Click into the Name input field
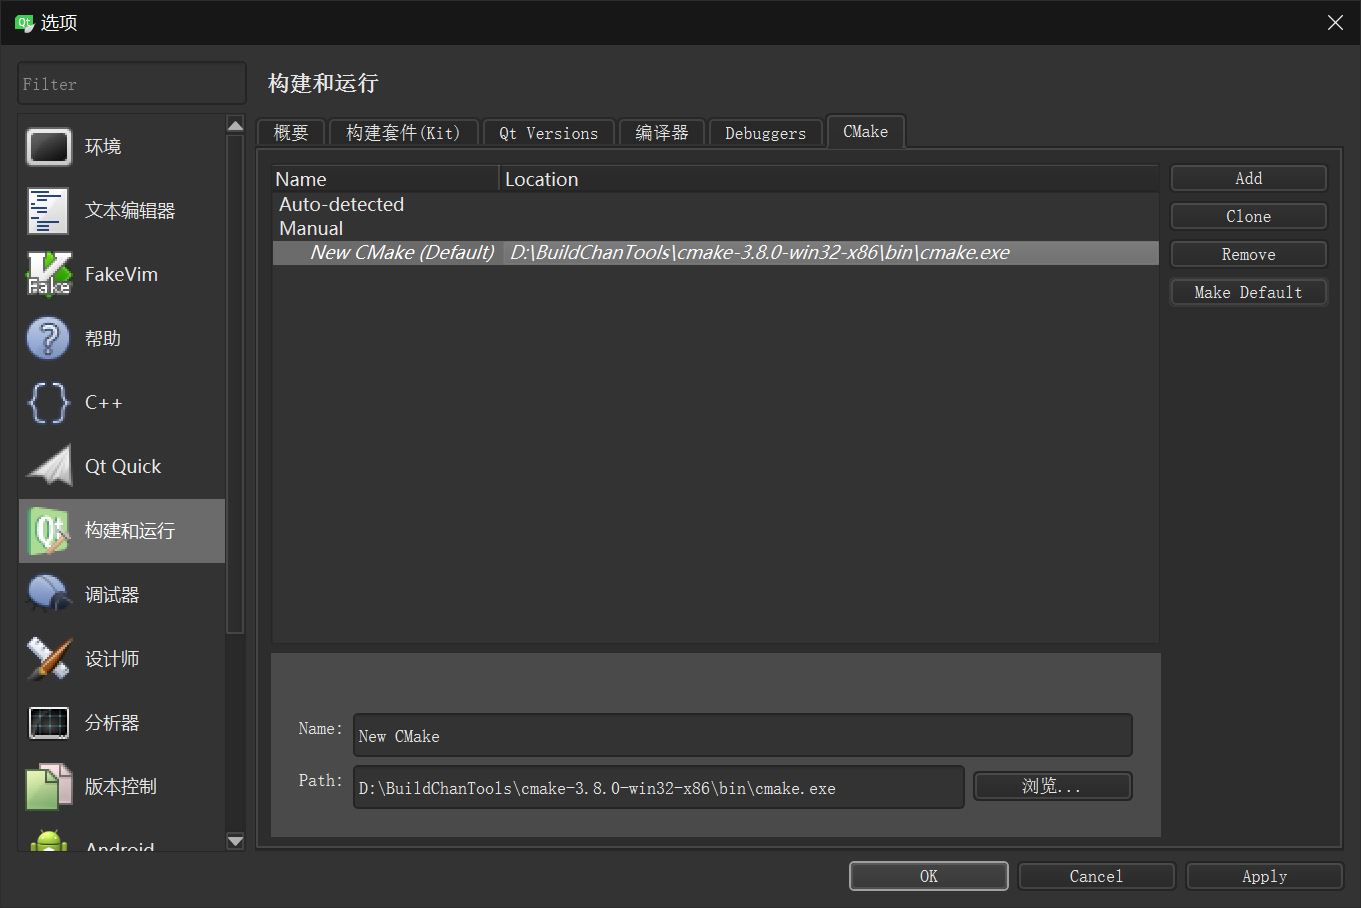This screenshot has height=908, width=1361. (743, 736)
